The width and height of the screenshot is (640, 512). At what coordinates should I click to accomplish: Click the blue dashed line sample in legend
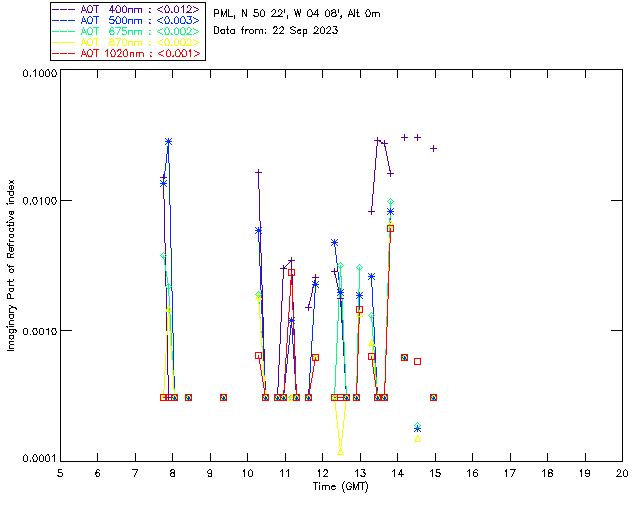[x=64, y=20]
